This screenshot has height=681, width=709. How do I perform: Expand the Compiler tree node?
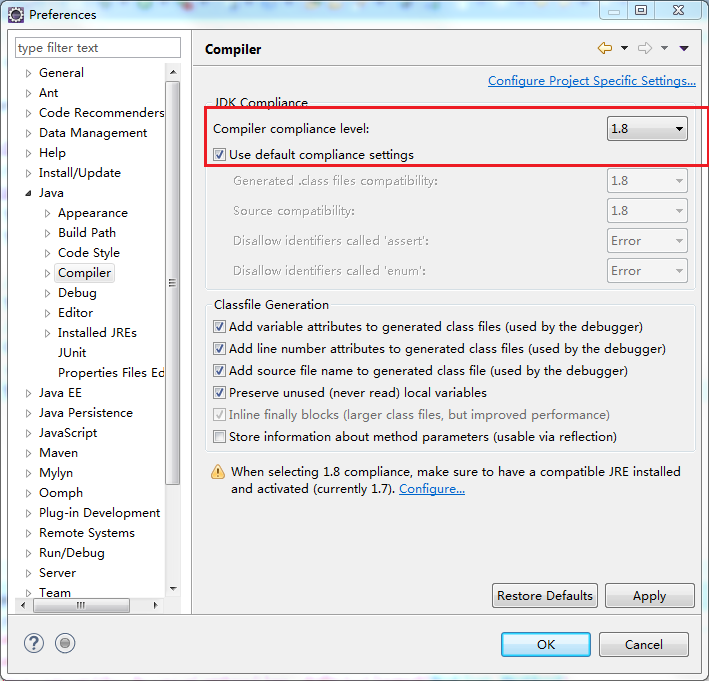coord(47,273)
